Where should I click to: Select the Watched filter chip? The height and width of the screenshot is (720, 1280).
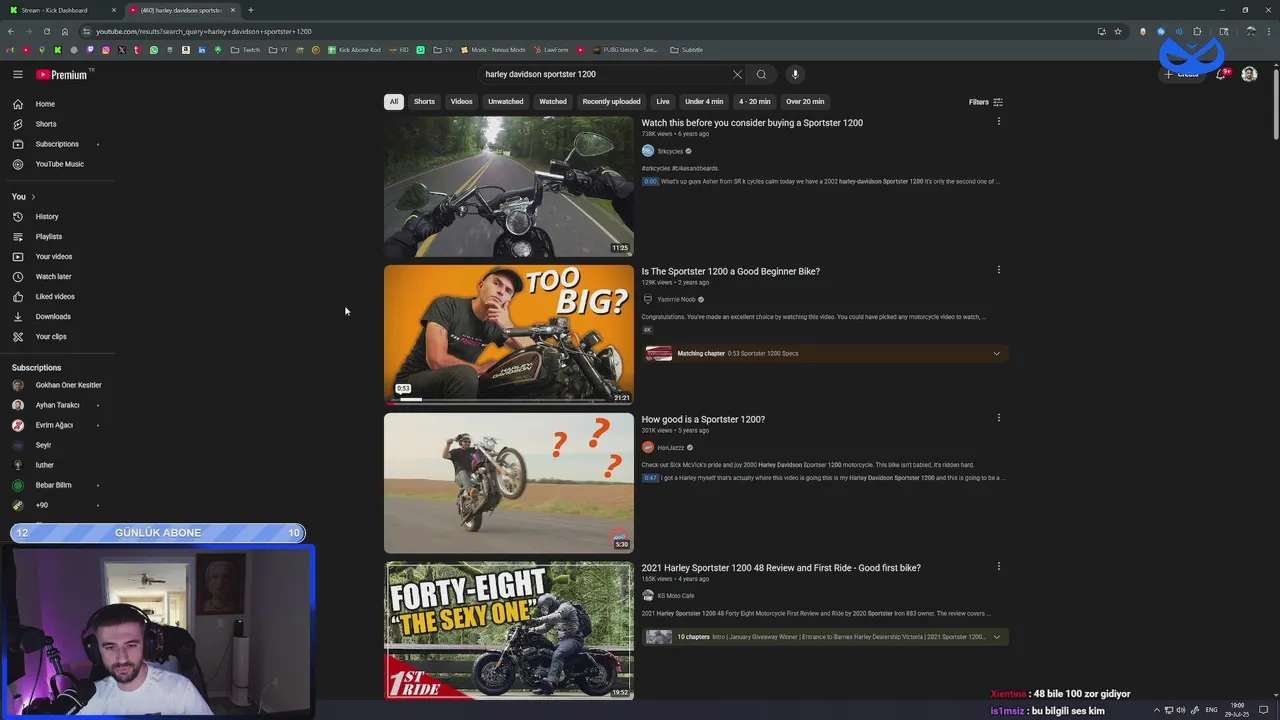pos(553,101)
